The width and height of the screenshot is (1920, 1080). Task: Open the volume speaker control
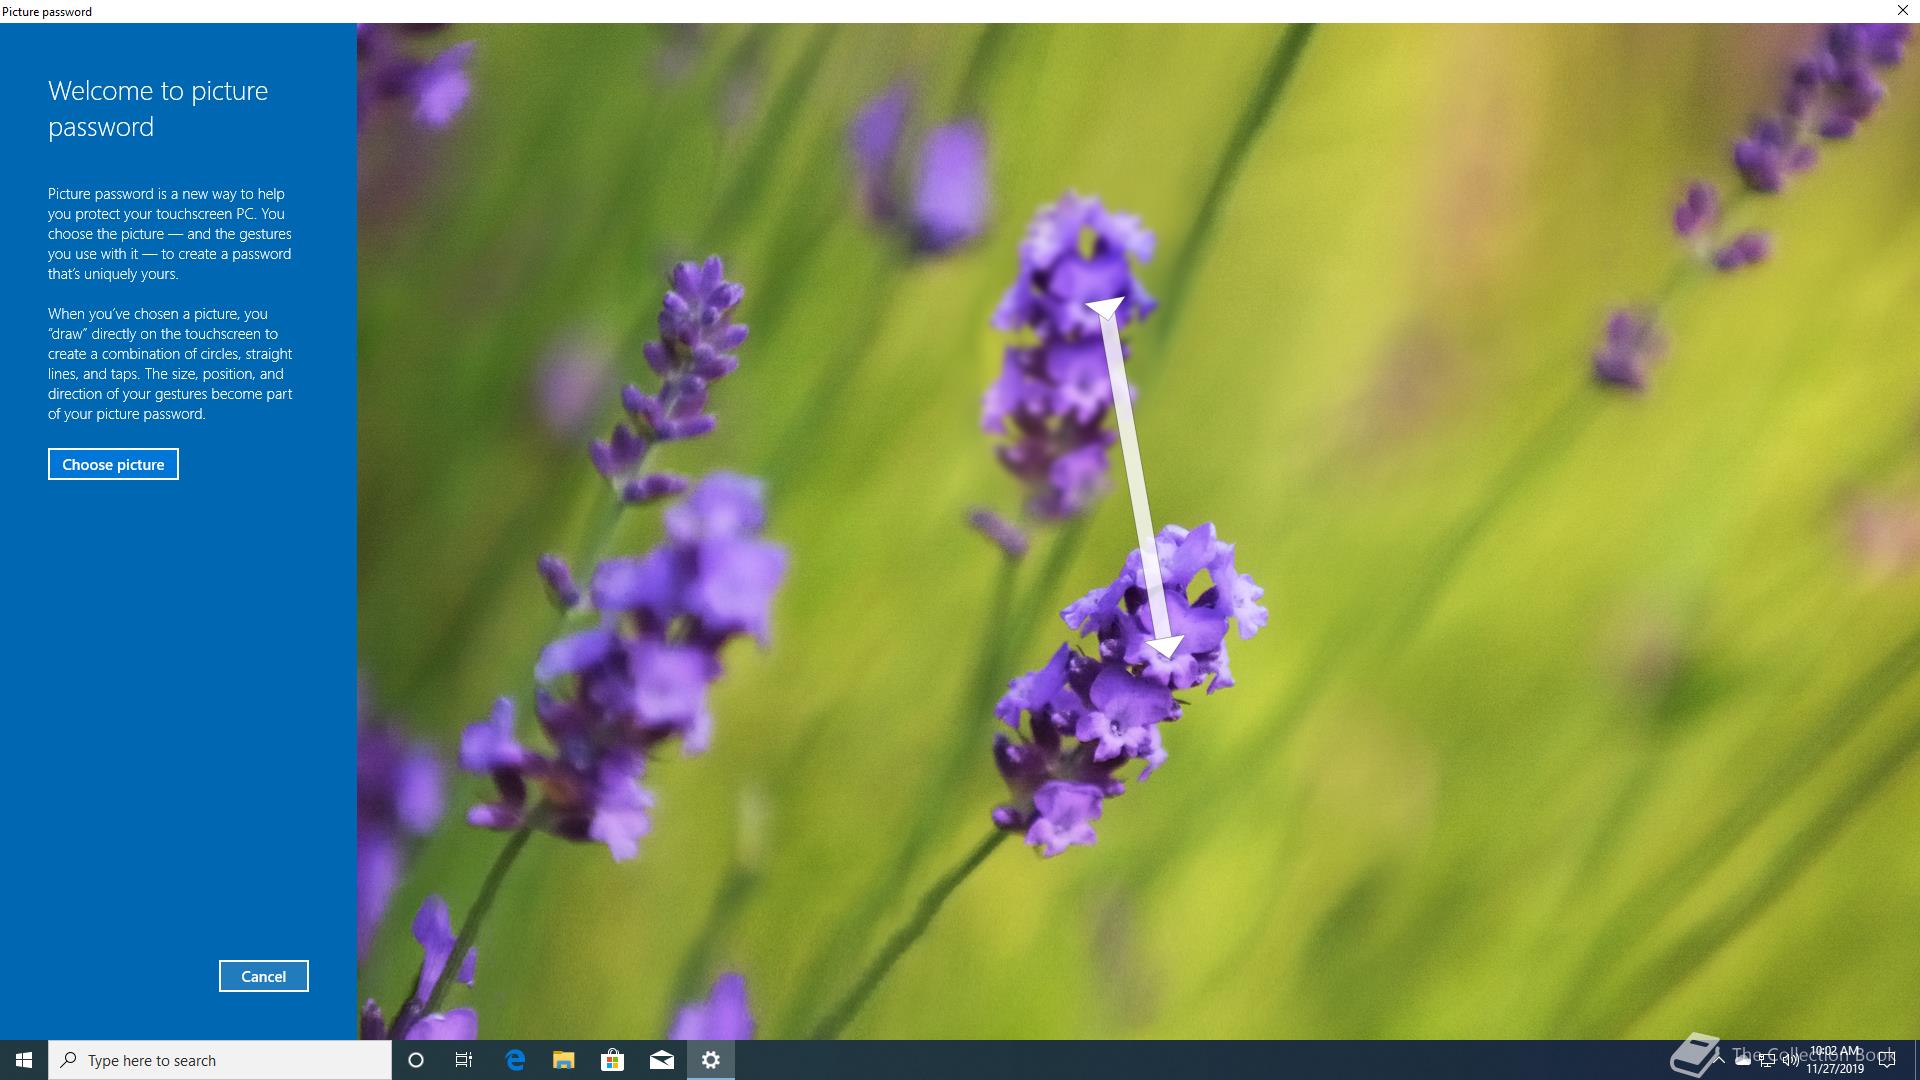click(x=1791, y=1060)
